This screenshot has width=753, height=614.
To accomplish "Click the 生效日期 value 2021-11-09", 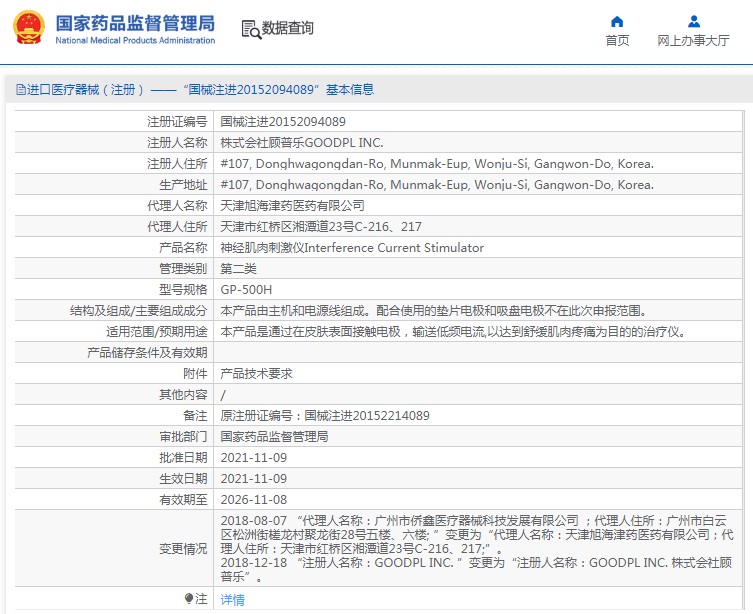I will click(x=254, y=479).
